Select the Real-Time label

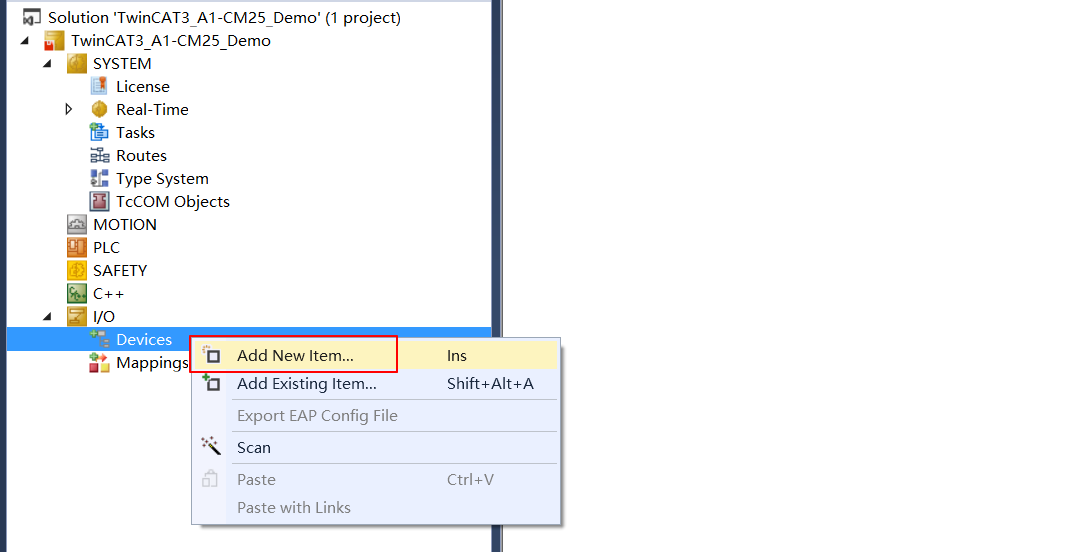click(x=152, y=109)
